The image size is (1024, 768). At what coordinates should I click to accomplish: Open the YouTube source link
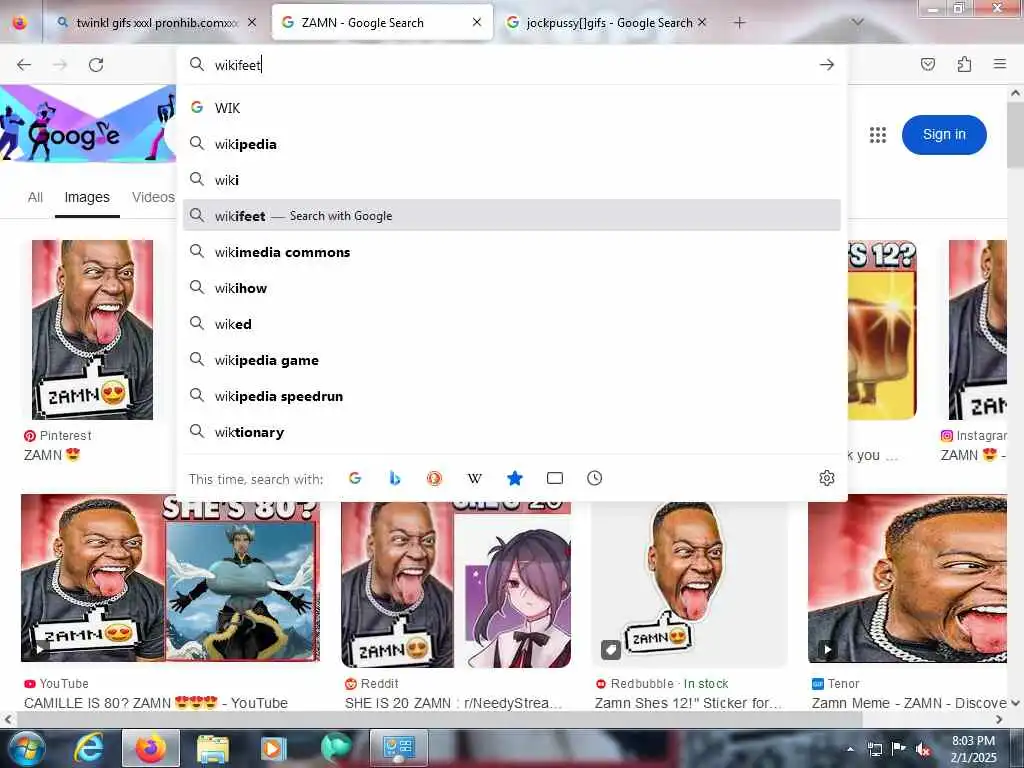click(x=56, y=684)
